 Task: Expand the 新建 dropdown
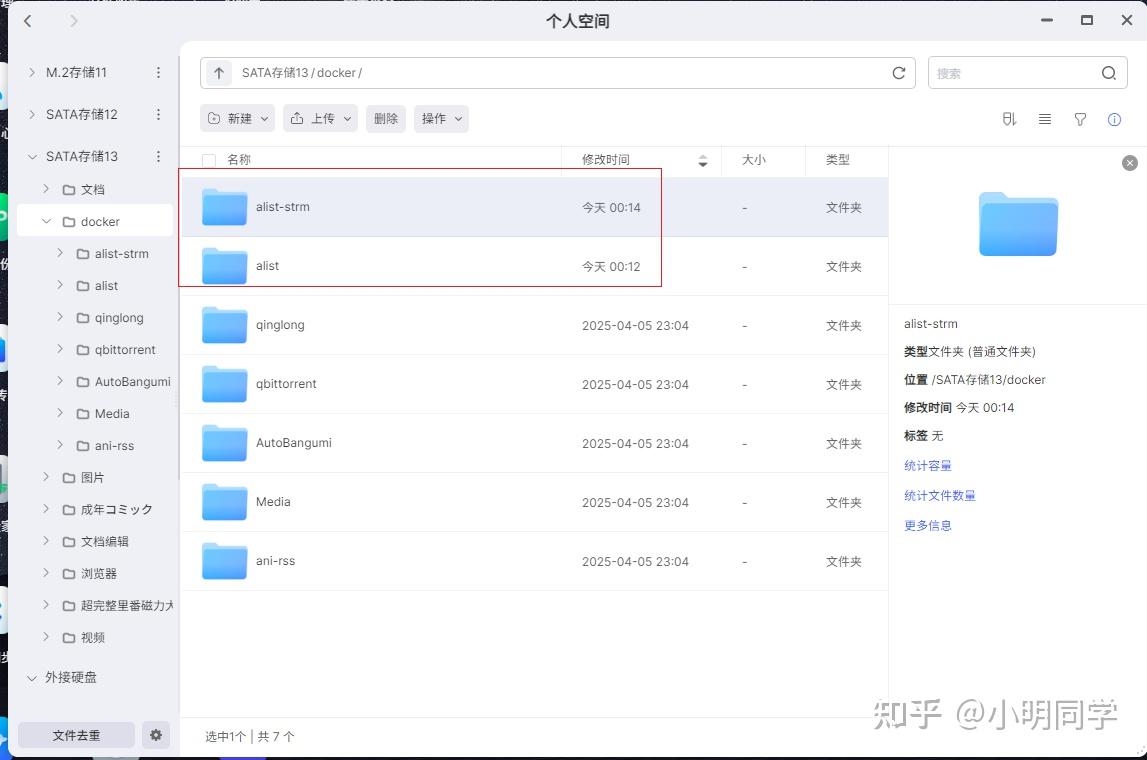pos(237,118)
